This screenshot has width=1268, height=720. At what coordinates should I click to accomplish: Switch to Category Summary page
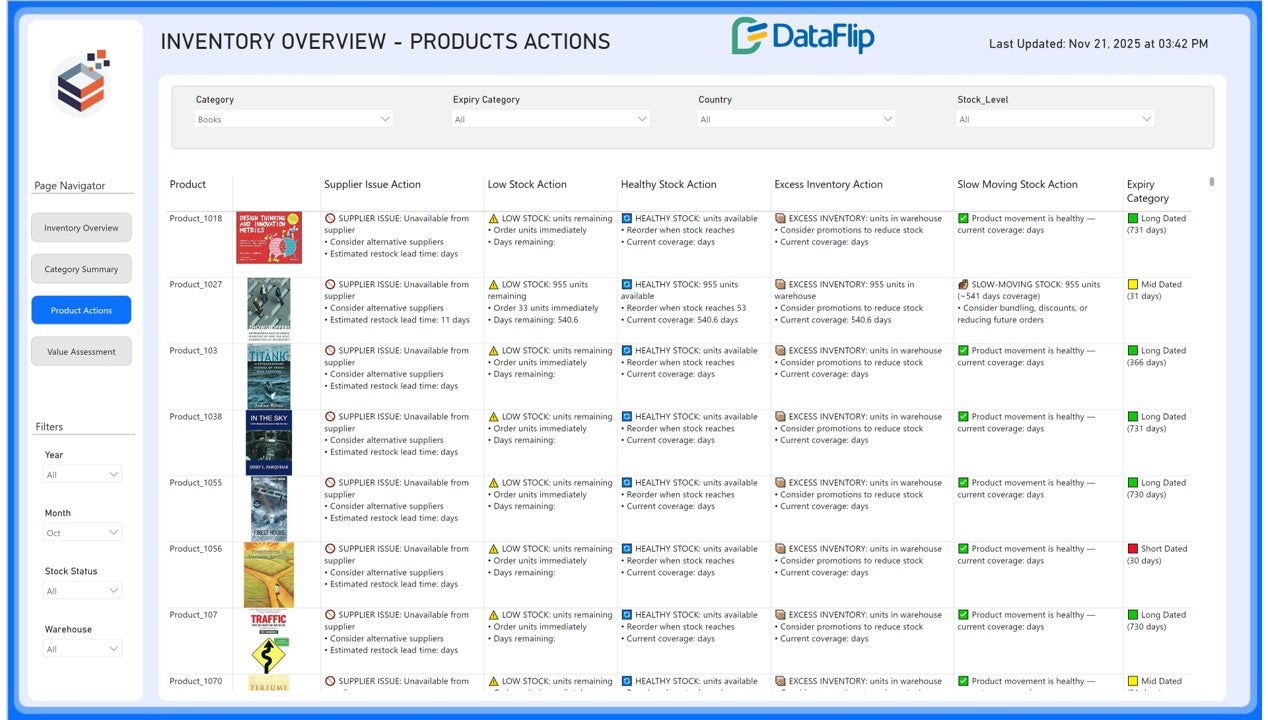pos(81,269)
